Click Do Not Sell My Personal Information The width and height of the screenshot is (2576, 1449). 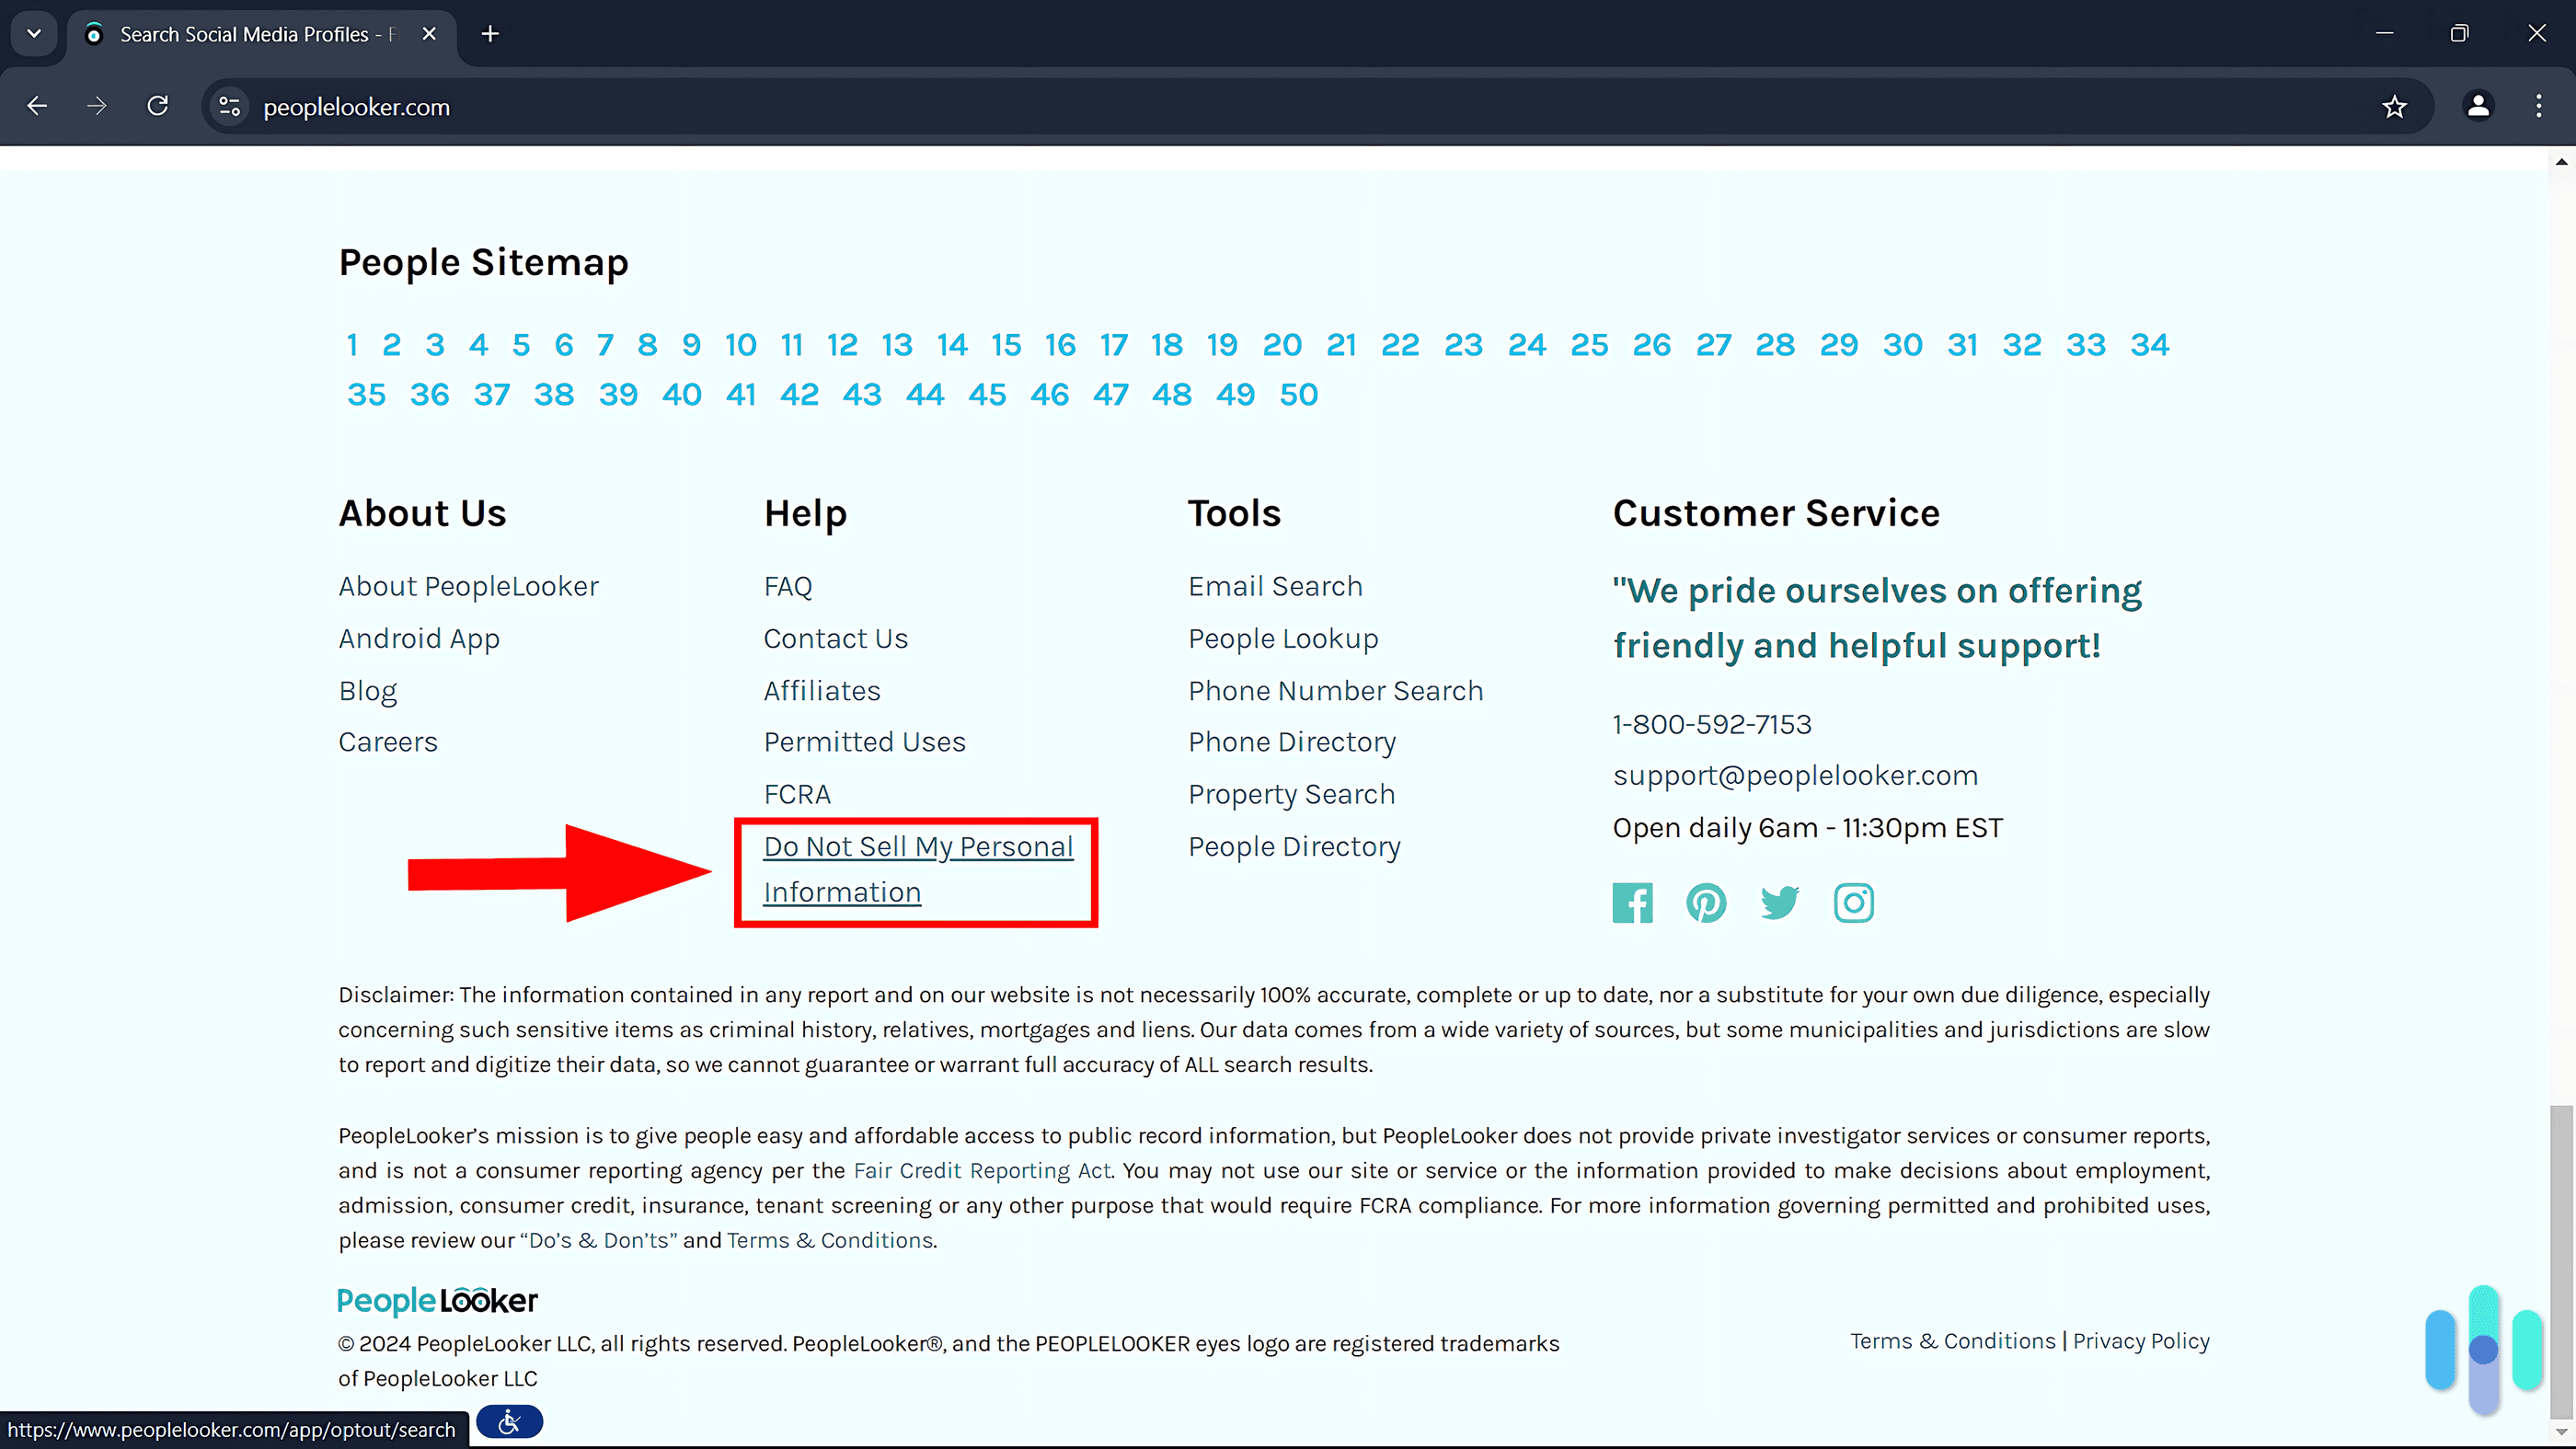(x=918, y=868)
